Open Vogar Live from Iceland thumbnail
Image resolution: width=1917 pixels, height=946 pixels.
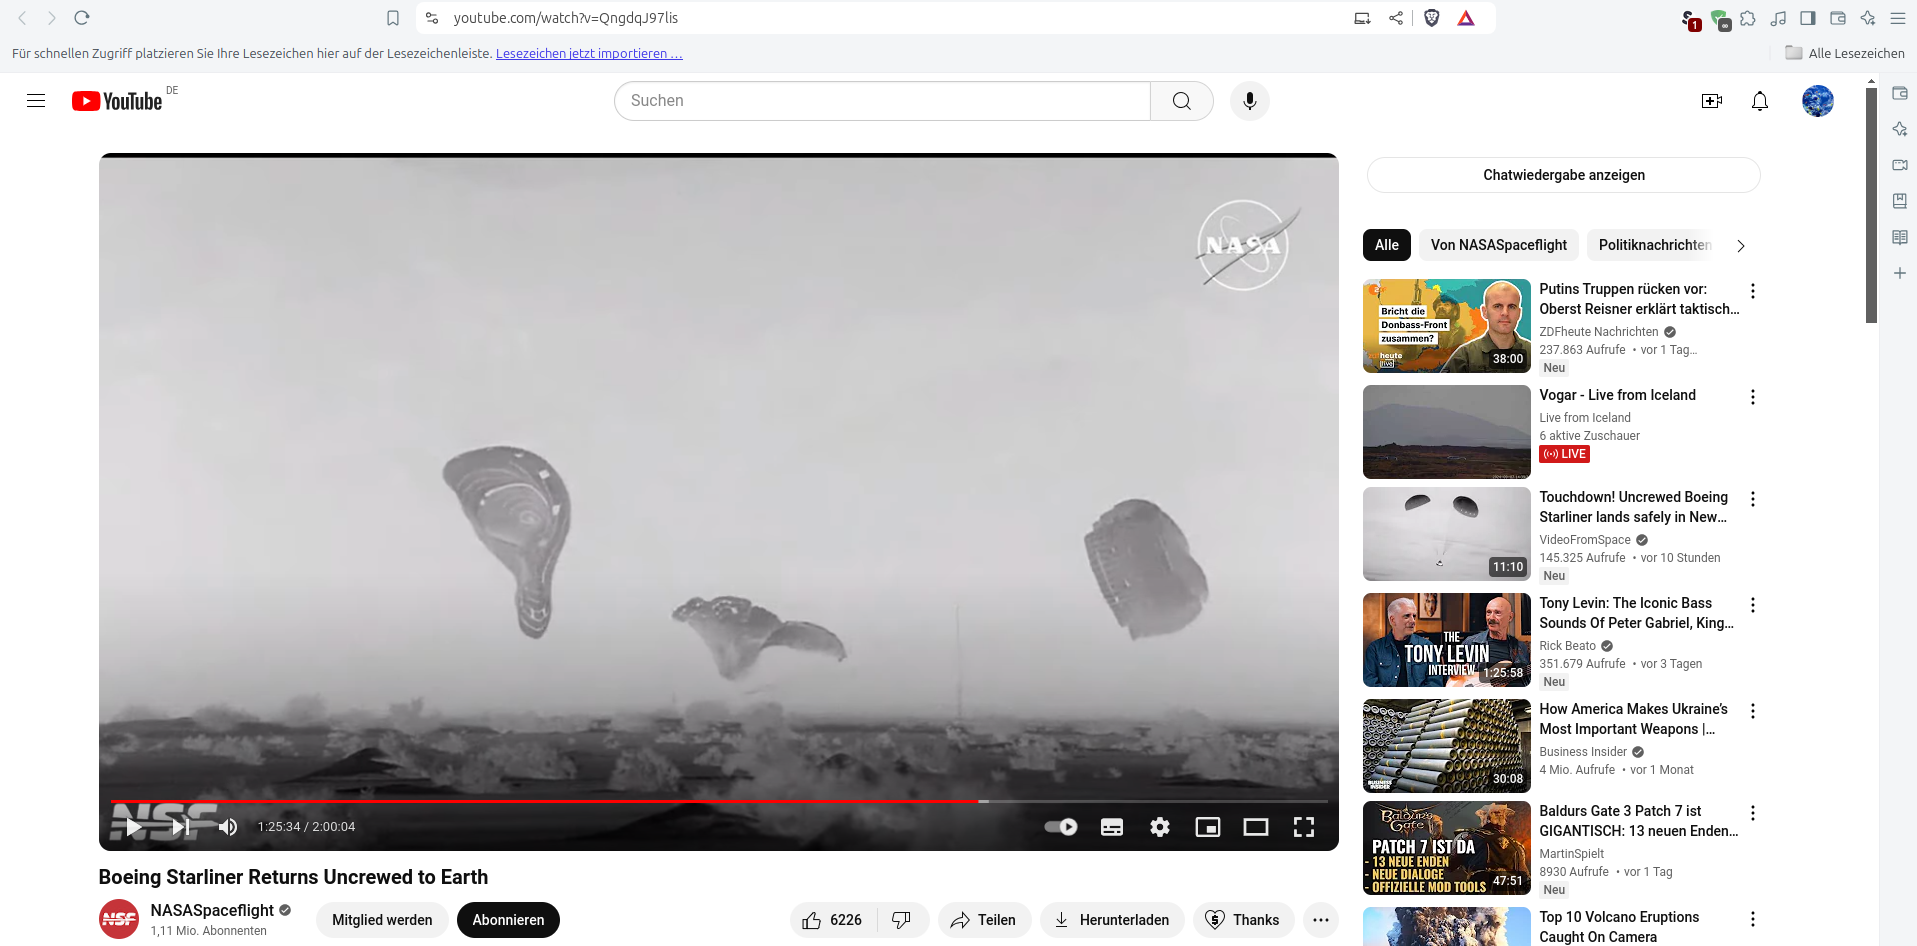coord(1447,432)
